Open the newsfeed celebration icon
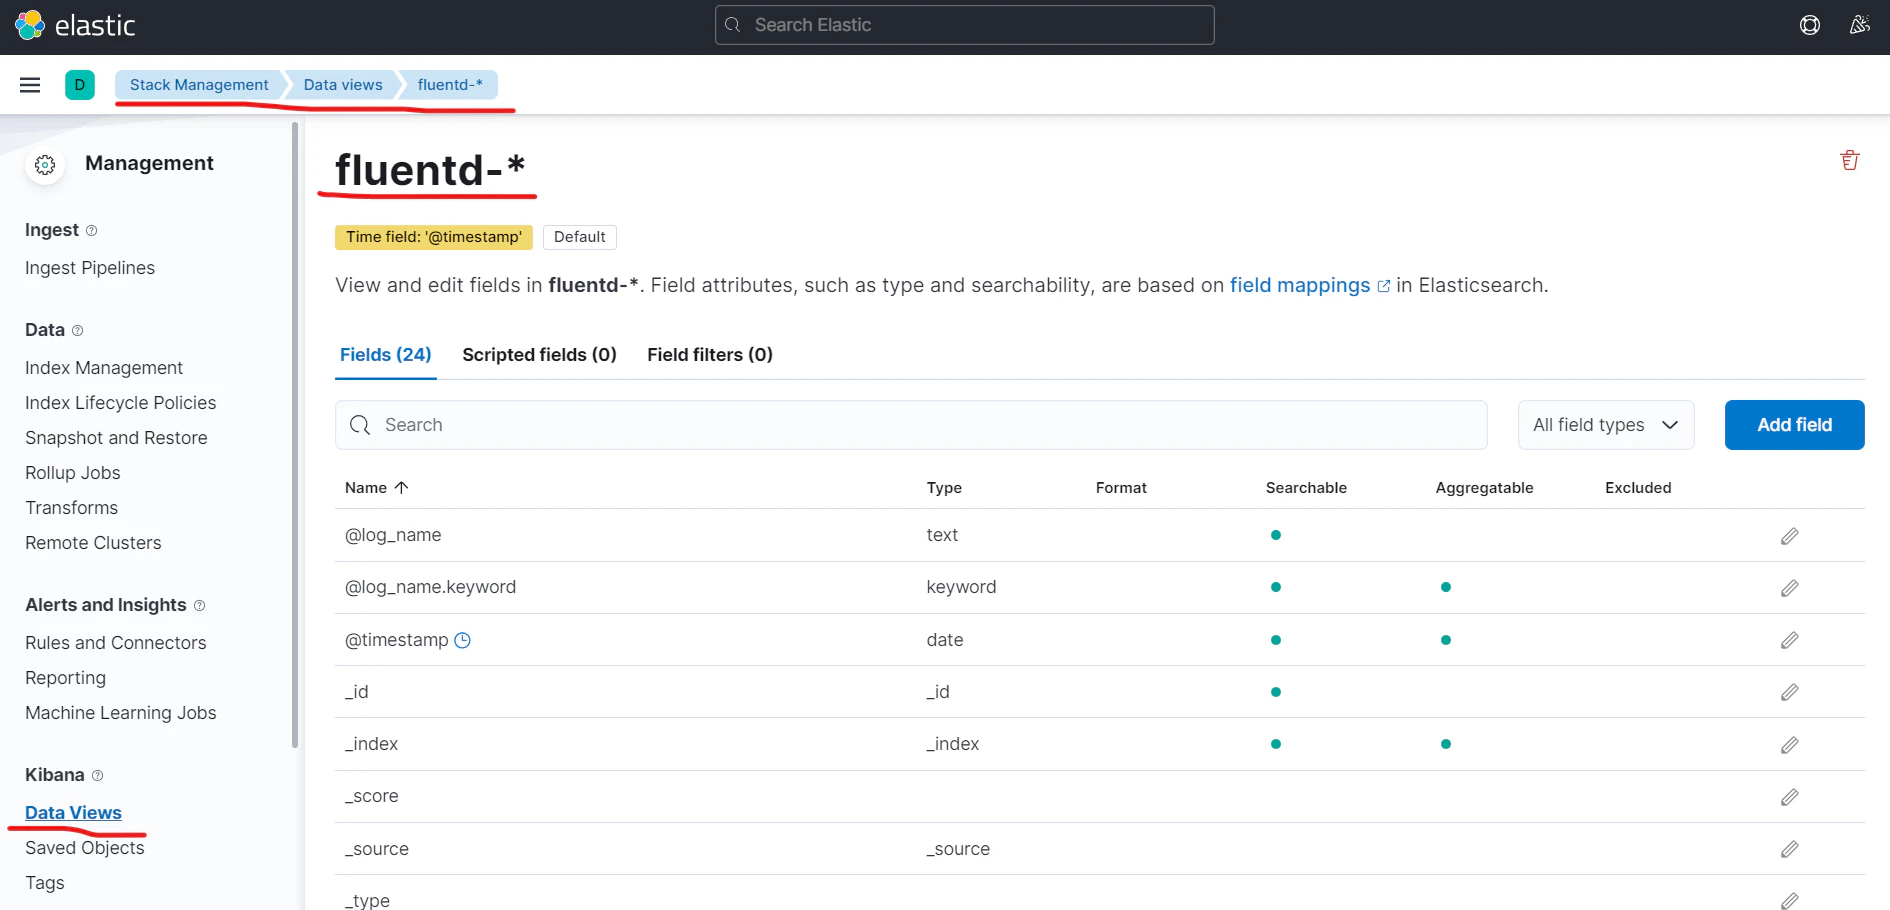This screenshot has width=1890, height=910. tap(1860, 25)
